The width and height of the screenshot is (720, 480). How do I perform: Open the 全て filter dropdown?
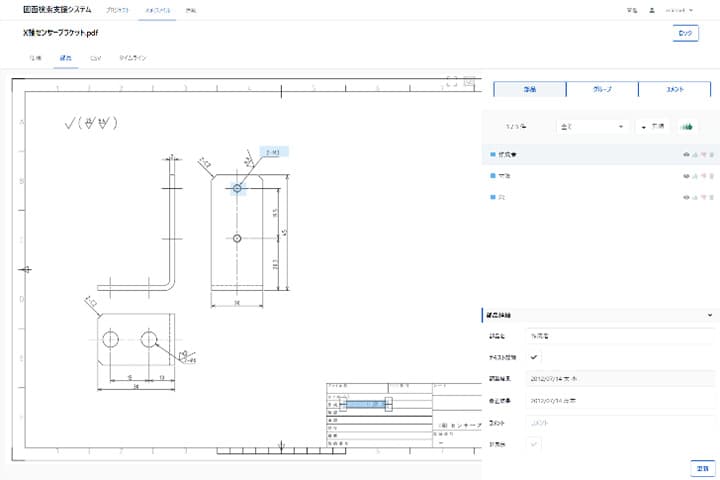[592, 126]
